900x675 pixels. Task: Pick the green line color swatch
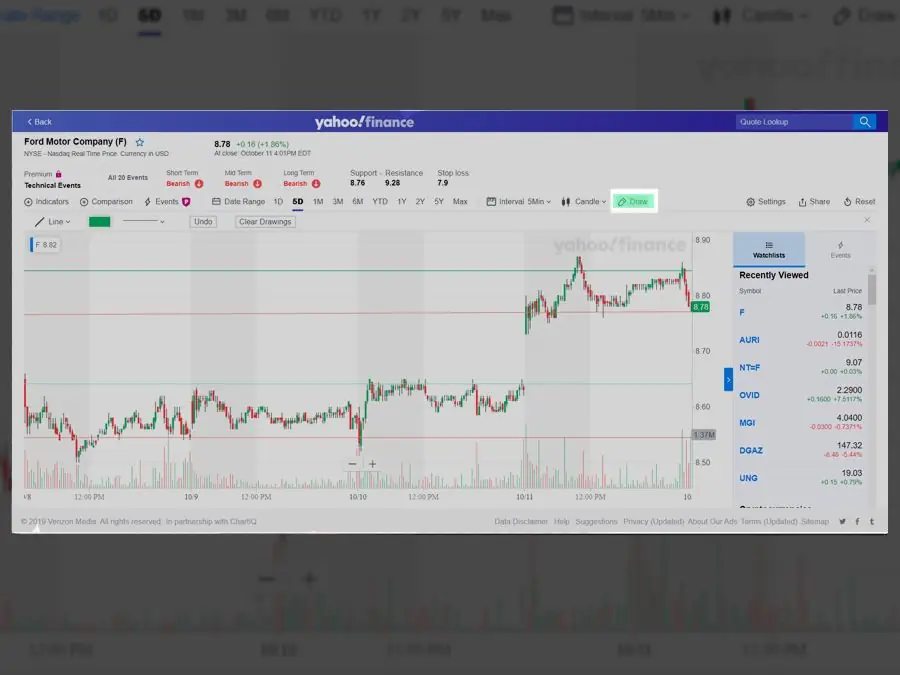coord(100,222)
